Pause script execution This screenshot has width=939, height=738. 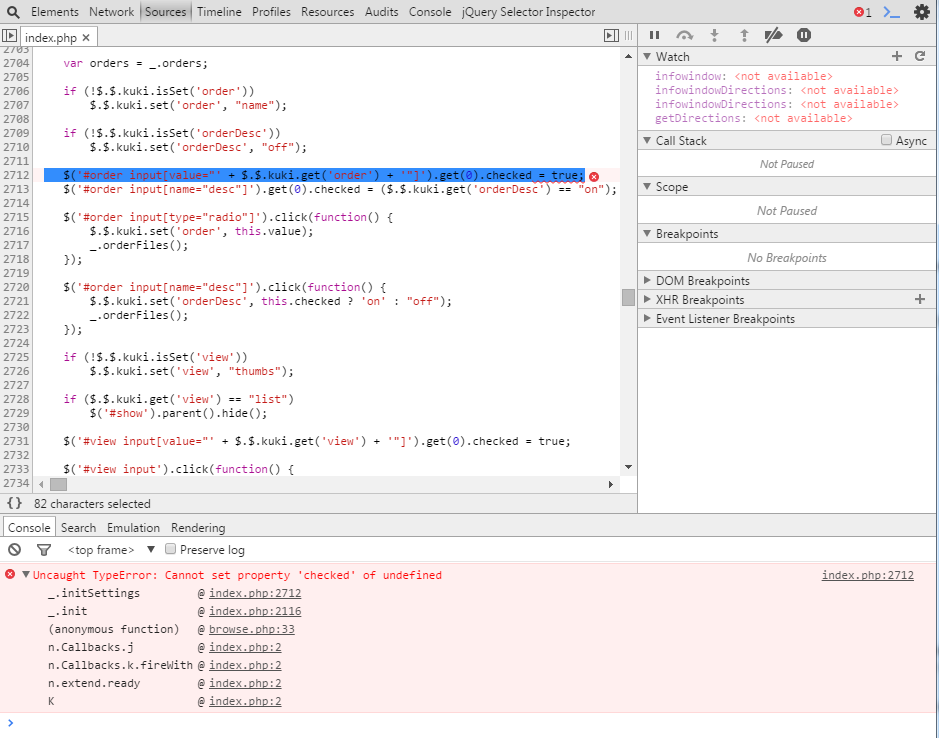click(655, 35)
